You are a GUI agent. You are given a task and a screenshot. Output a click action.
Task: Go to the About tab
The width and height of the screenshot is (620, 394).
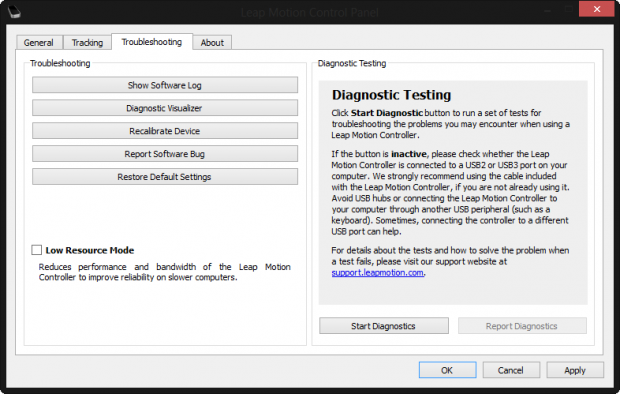point(212,43)
